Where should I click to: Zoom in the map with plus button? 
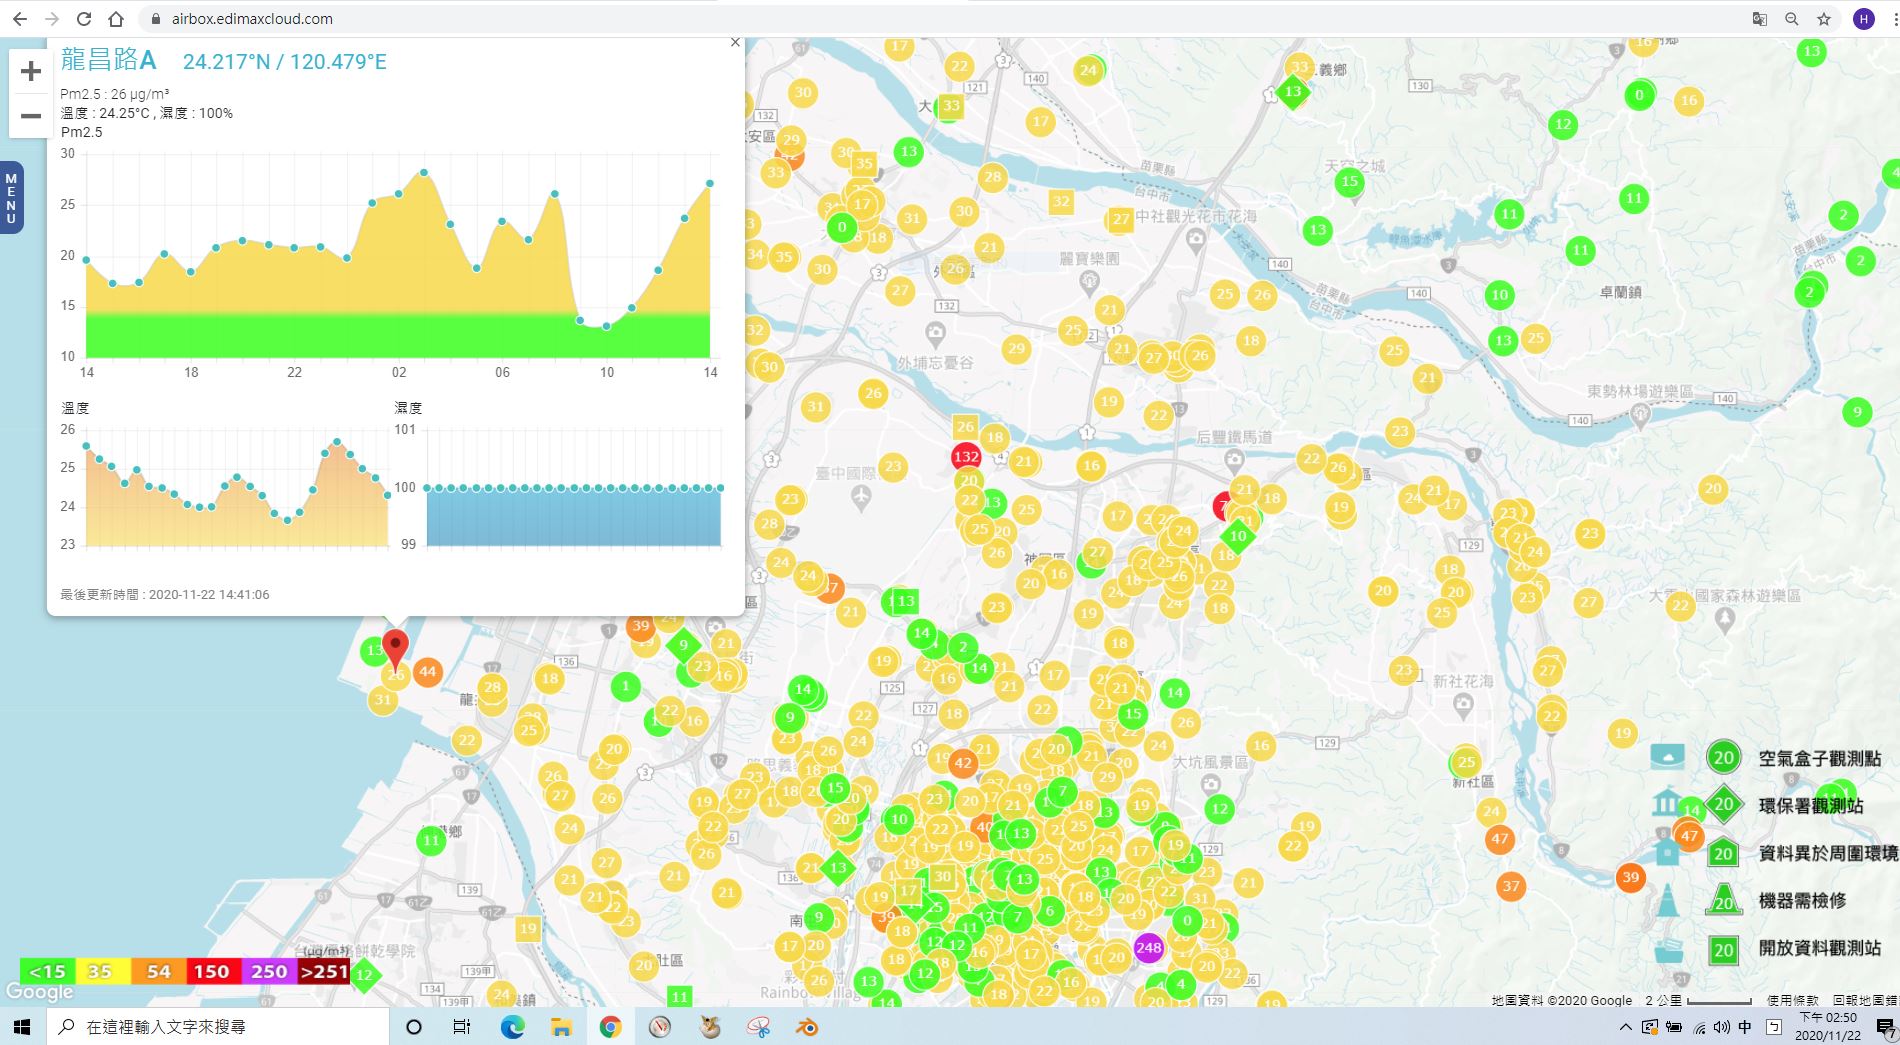coord(31,71)
